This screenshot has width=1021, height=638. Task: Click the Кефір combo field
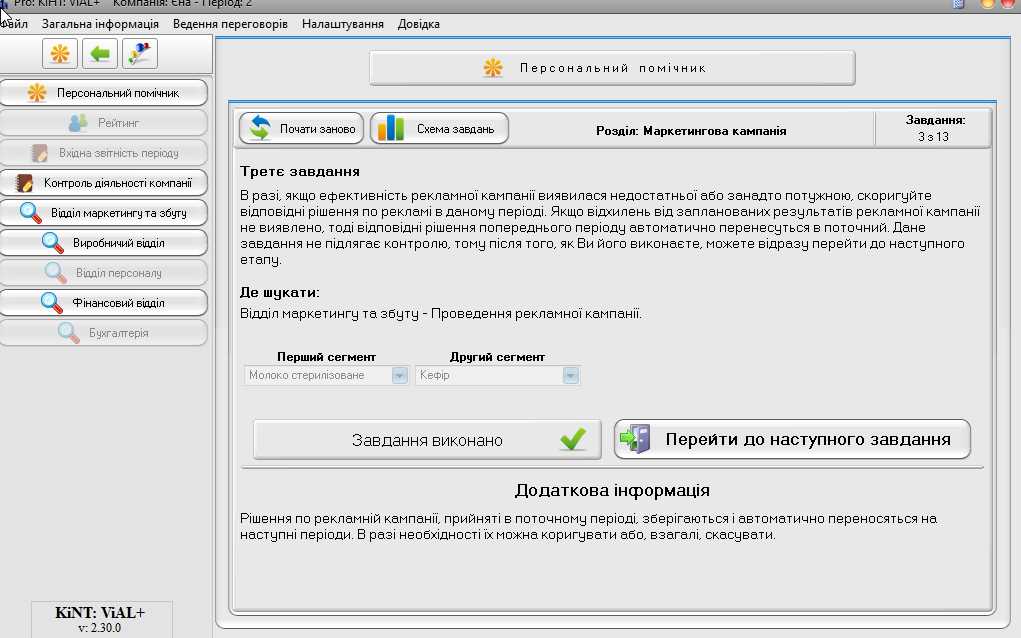coord(497,375)
